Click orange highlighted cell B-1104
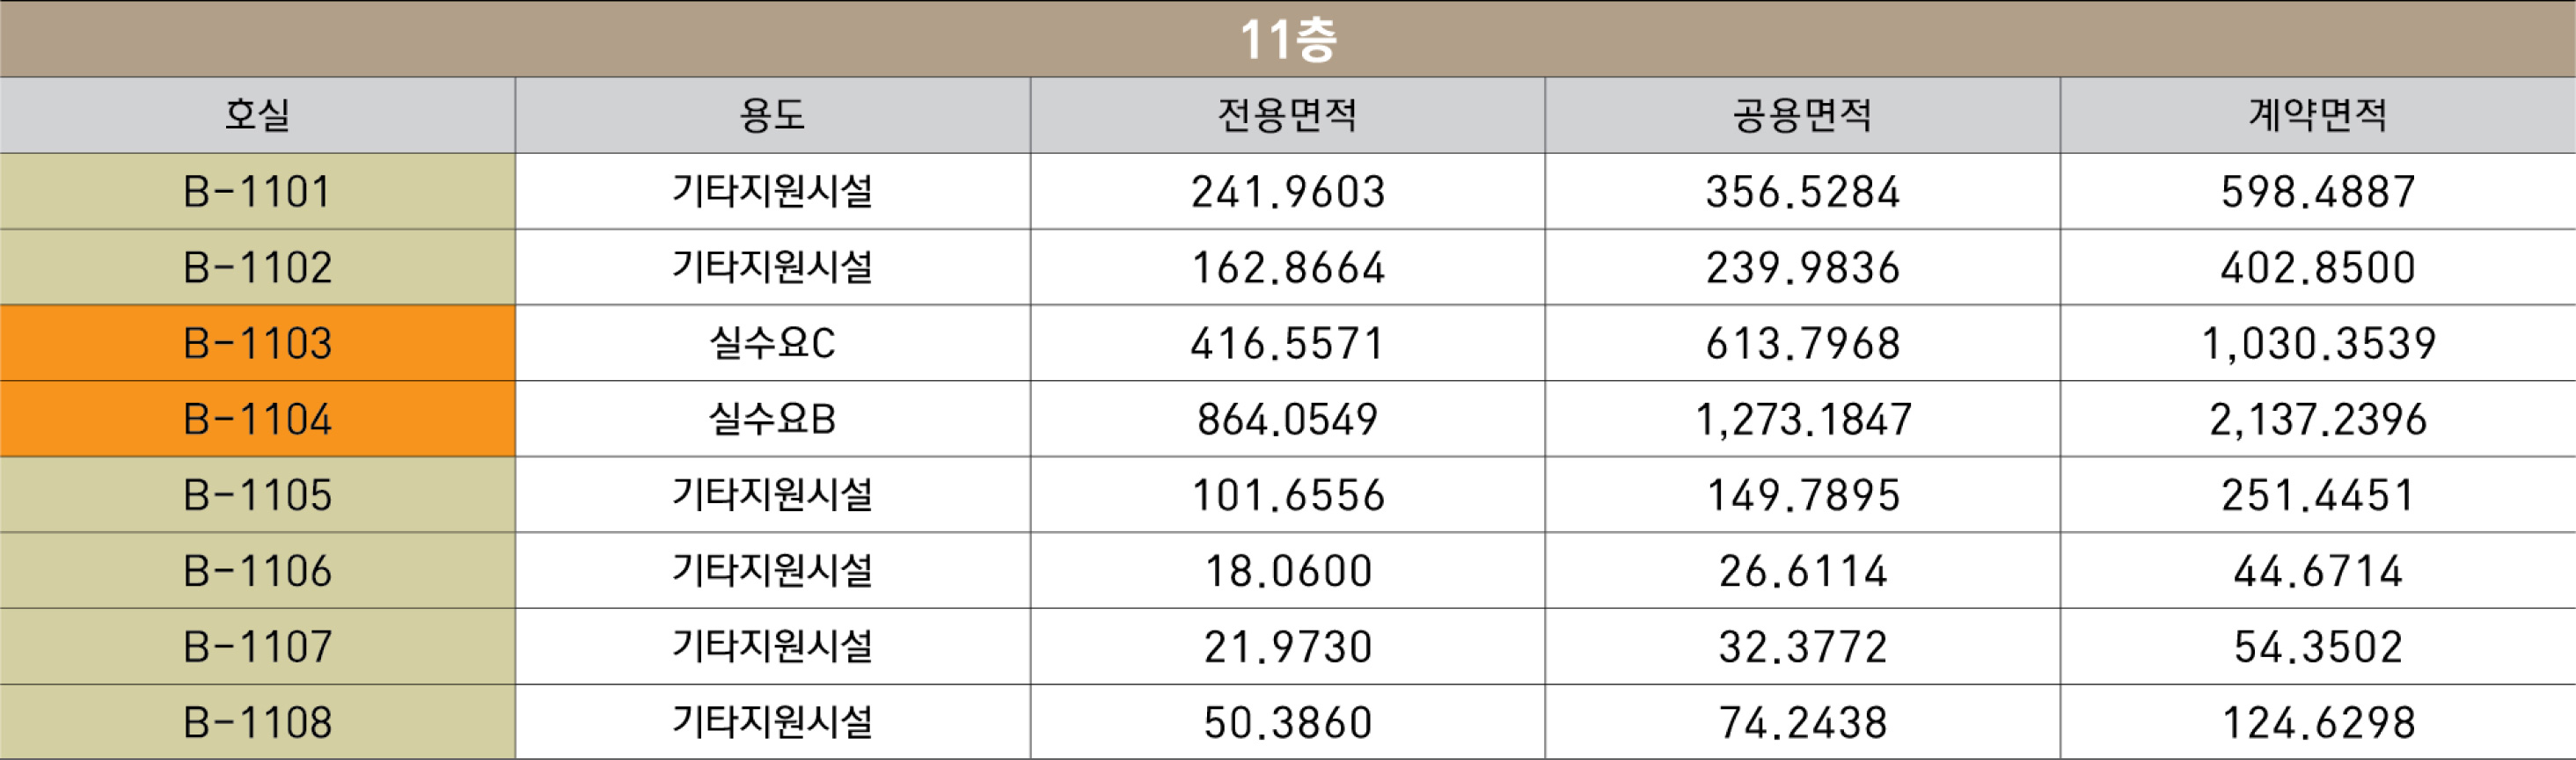The image size is (2576, 760). [257, 419]
